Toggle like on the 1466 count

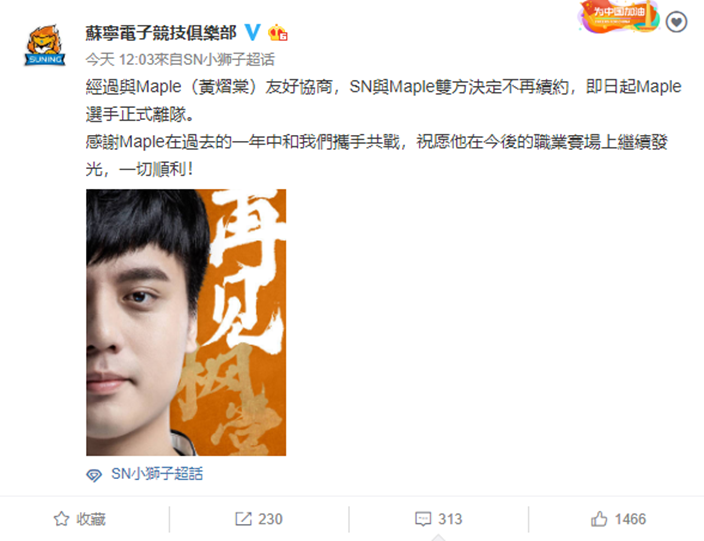pyautogui.click(x=618, y=519)
